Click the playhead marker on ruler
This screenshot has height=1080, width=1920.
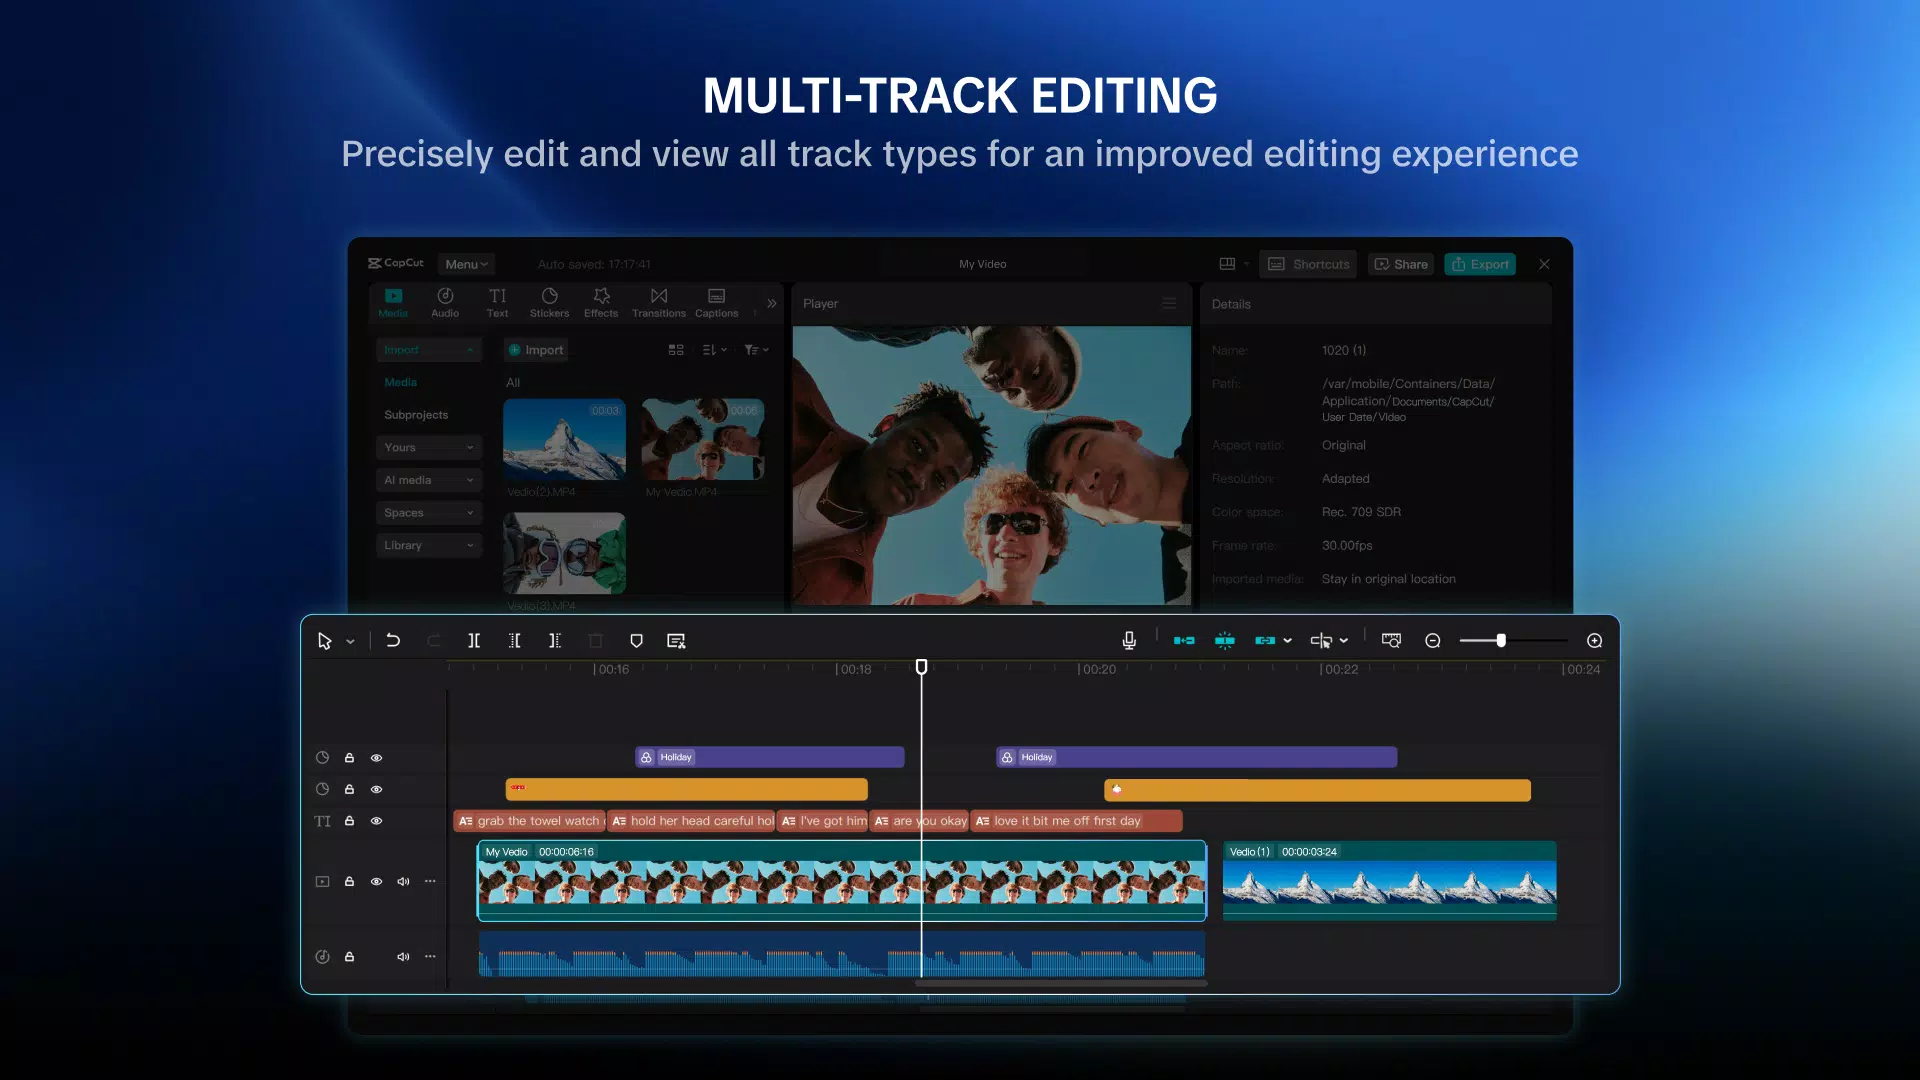pos(922,667)
